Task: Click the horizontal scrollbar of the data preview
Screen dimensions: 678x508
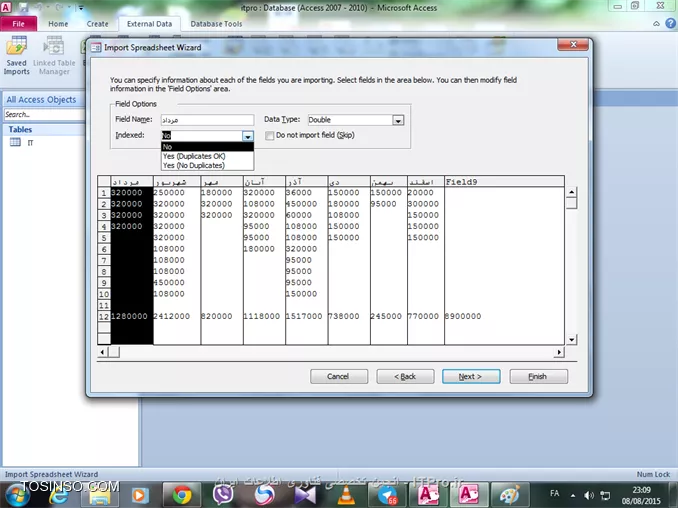Action: click(330, 352)
